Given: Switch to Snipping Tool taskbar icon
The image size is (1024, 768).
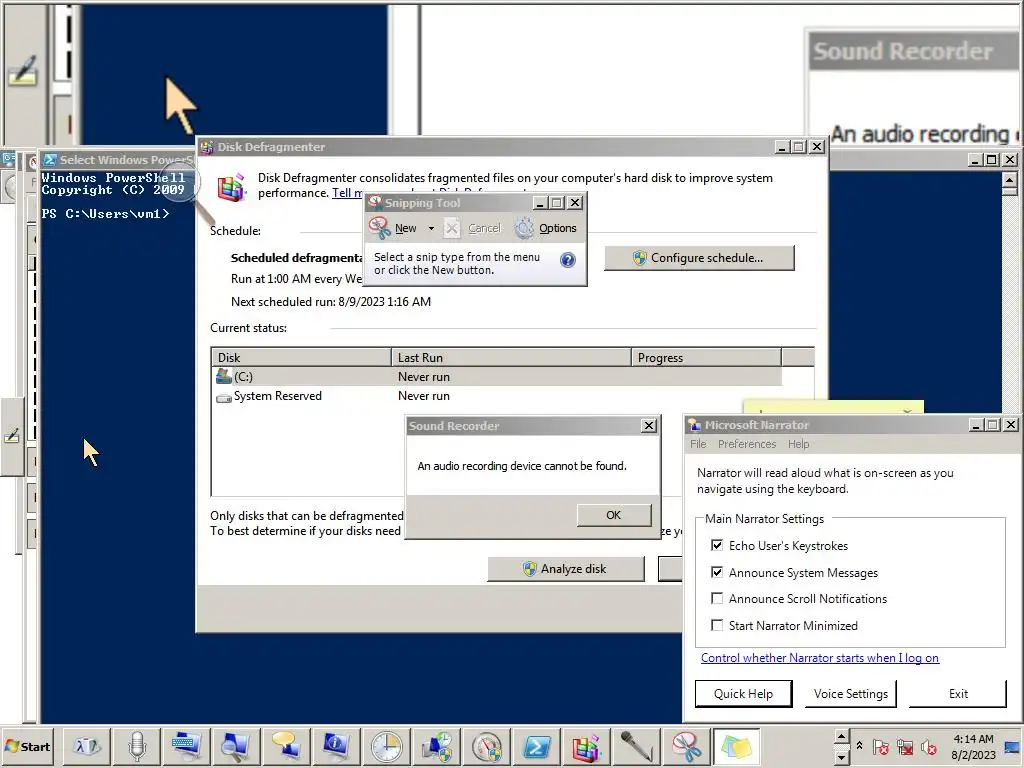Looking at the screenshot, I should (x=686, y=746).
